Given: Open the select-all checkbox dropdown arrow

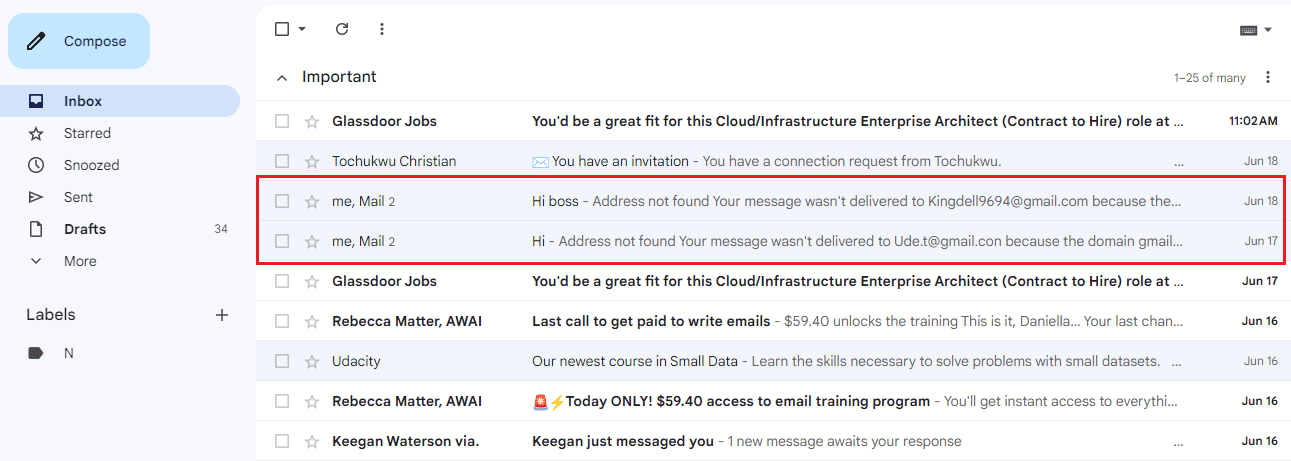Looking at the screenshot, I should (302, 29).
